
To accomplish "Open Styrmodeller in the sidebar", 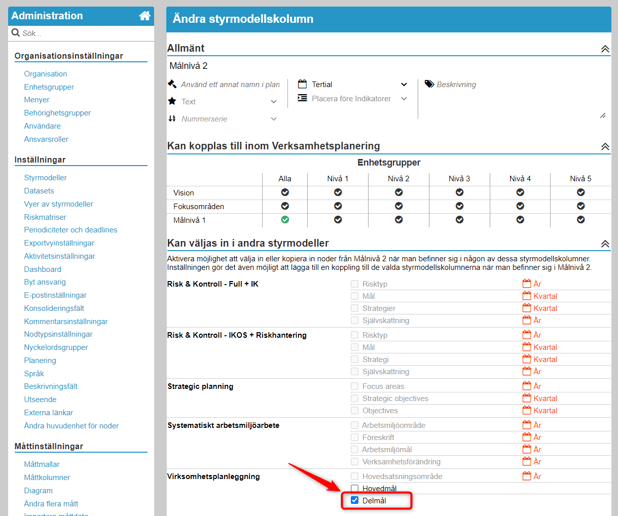I will [45, 178].
